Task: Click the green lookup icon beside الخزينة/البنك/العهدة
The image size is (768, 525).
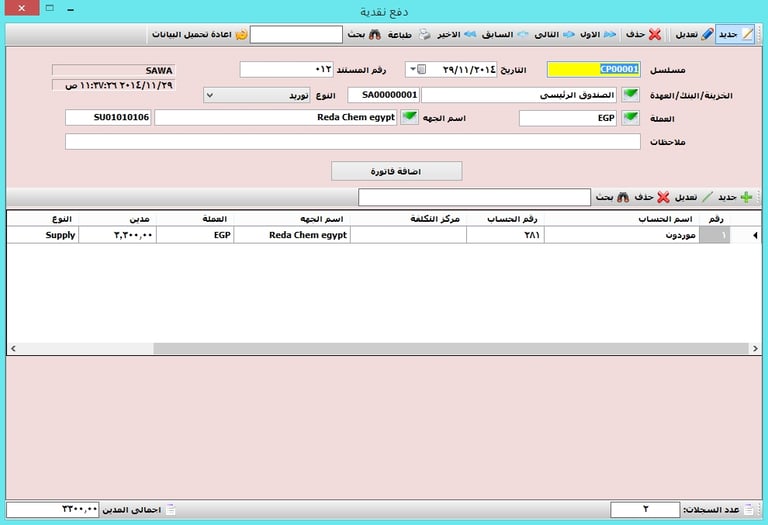Action: point(631,95)
